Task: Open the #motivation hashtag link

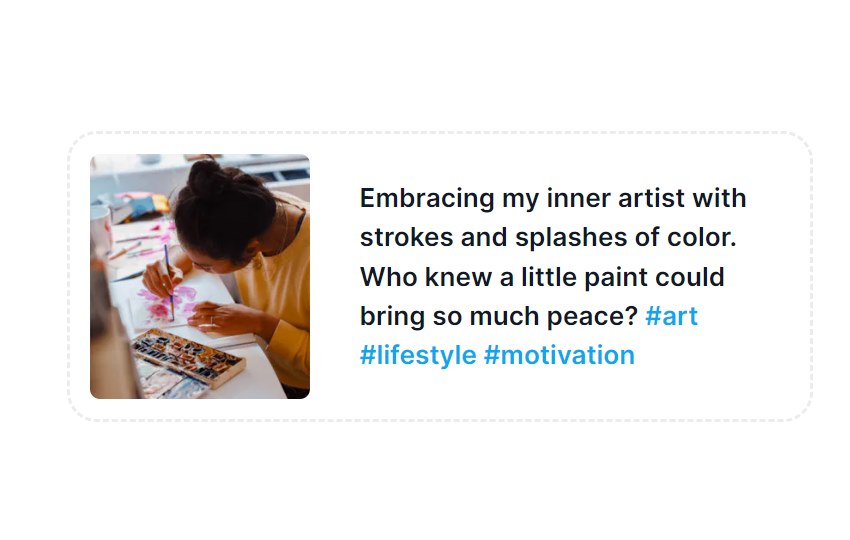Action: point(559,356)
